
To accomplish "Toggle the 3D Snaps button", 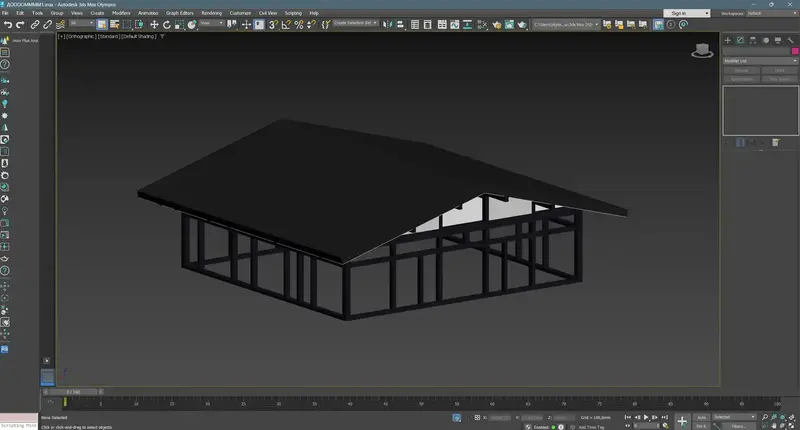I will pyautogui.click(x=273, y=24).
